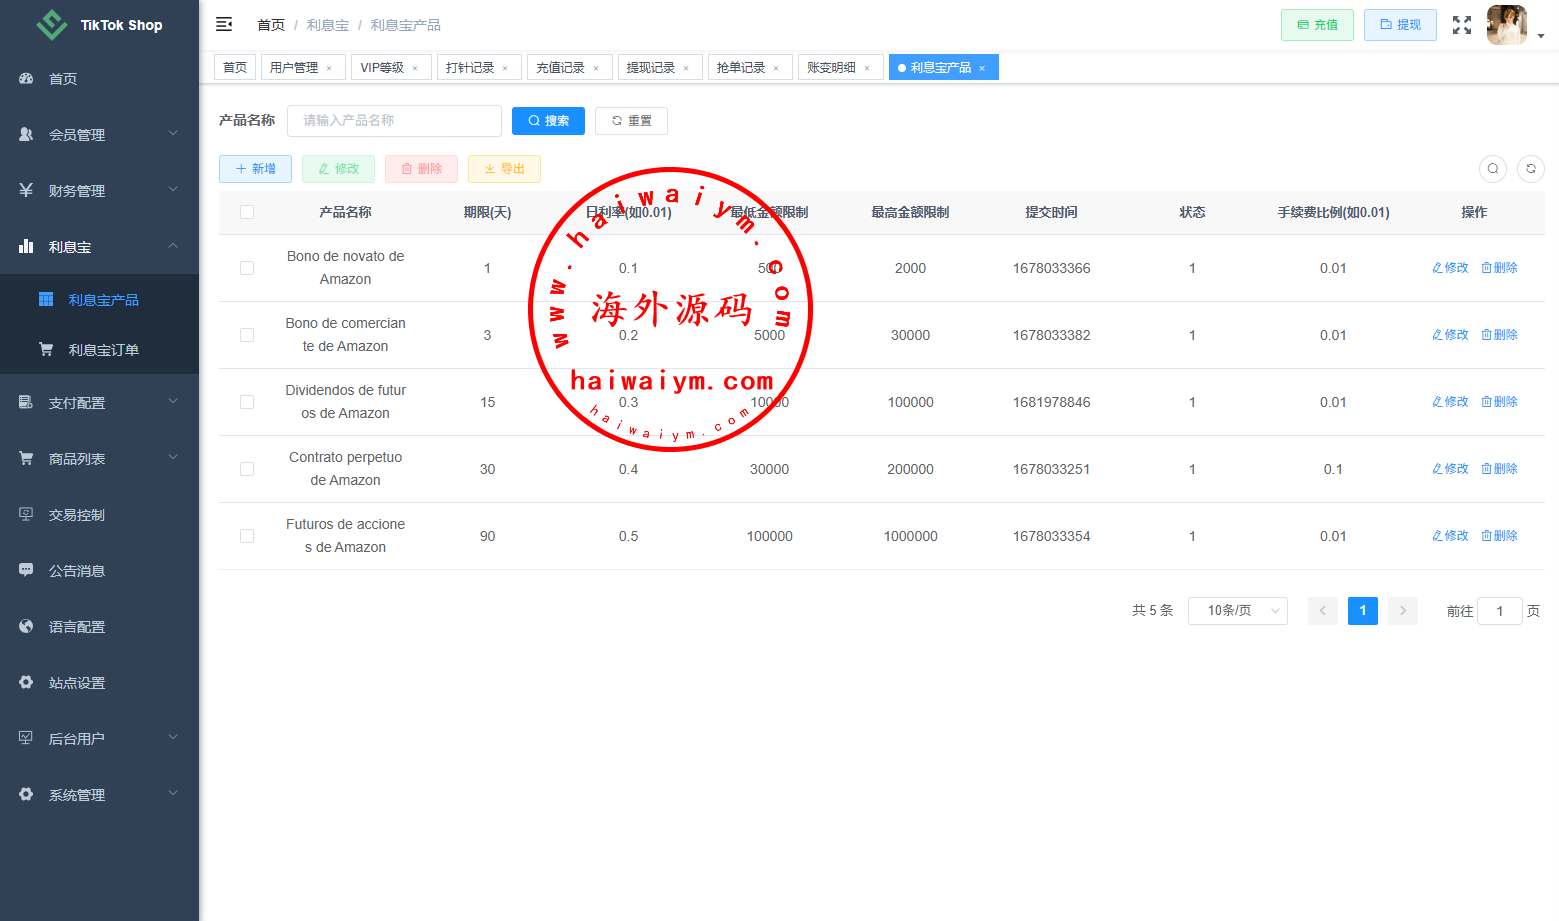Image resolution: width=1559 pixels, height=921 pixels.
Task: Click the 重置 reset button
Action: pos(631,121)
